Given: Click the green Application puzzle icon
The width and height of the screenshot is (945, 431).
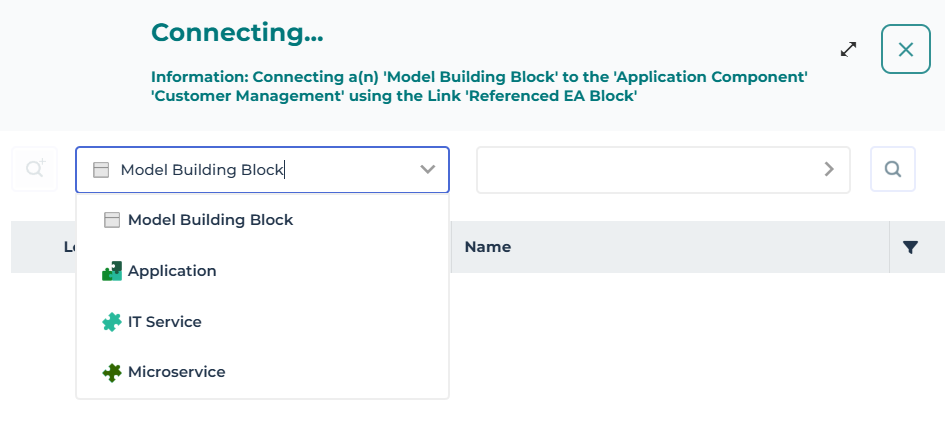Looking at the screenshot, I should coord(112,271).
